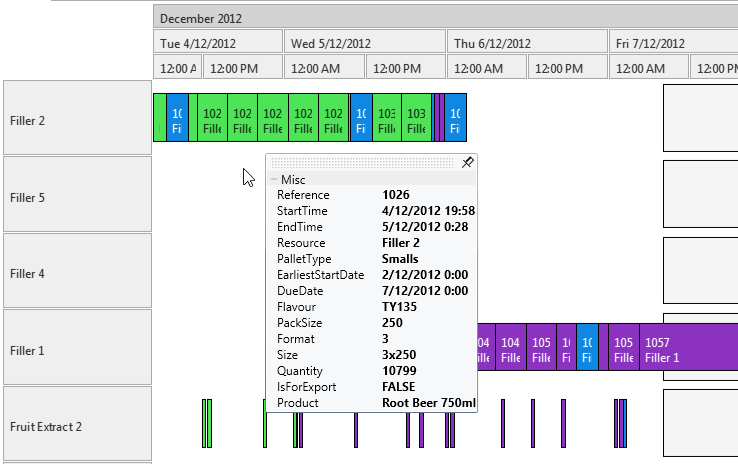738x464 pixels.
Task: Click the Filler 2 resource row header
Action: point(77,119)
